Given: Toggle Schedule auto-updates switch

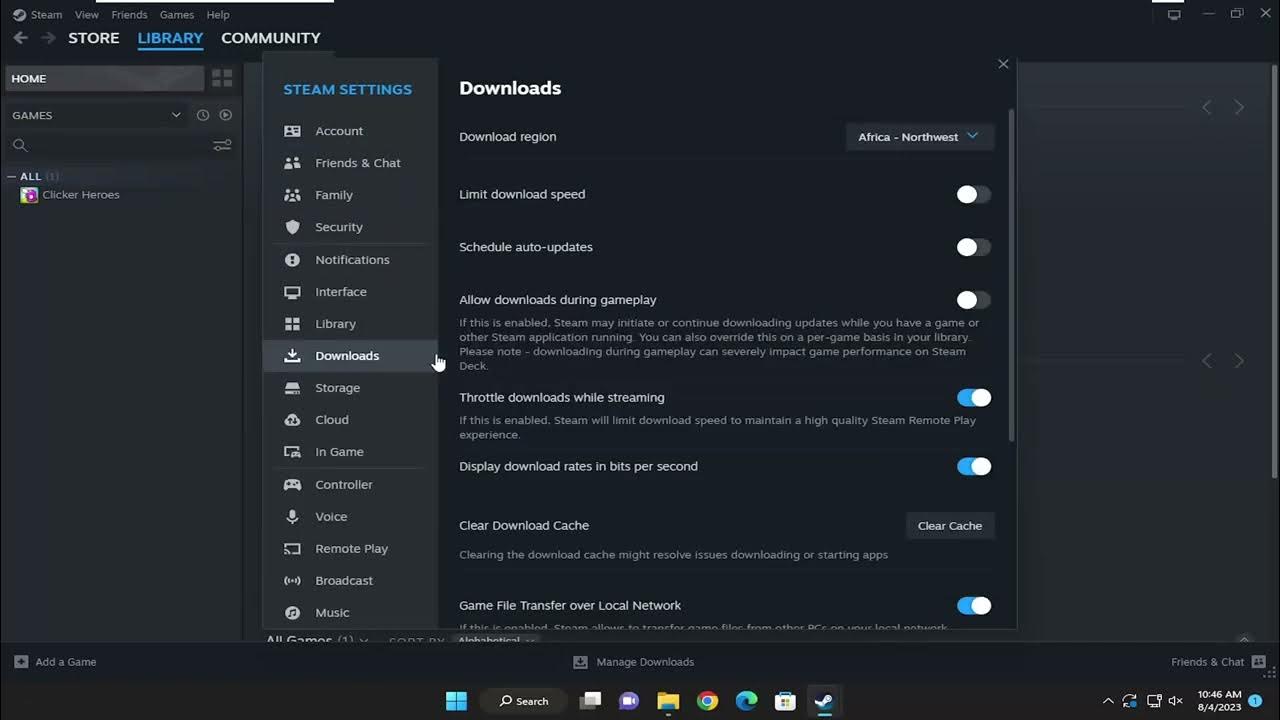Looking at the screenshot, I should click(973, 247).
